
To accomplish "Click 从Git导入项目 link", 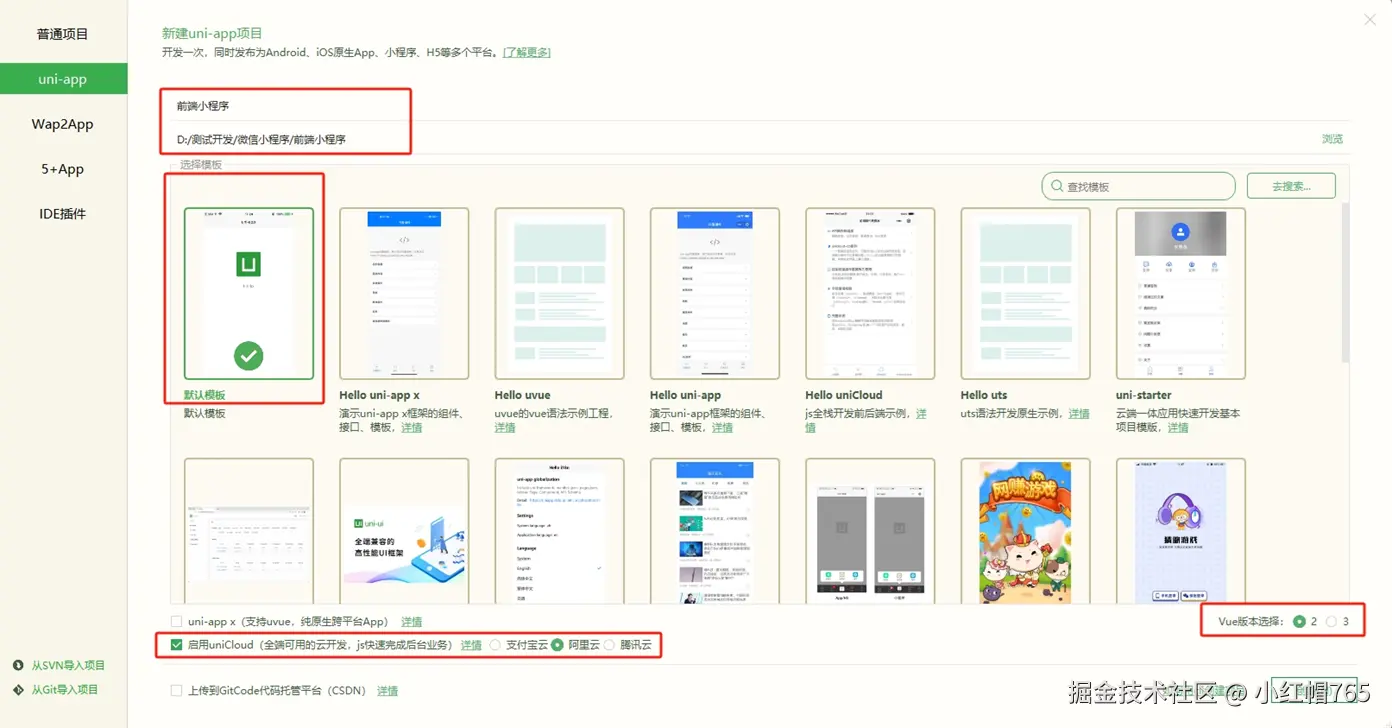I will coord(64,689).
